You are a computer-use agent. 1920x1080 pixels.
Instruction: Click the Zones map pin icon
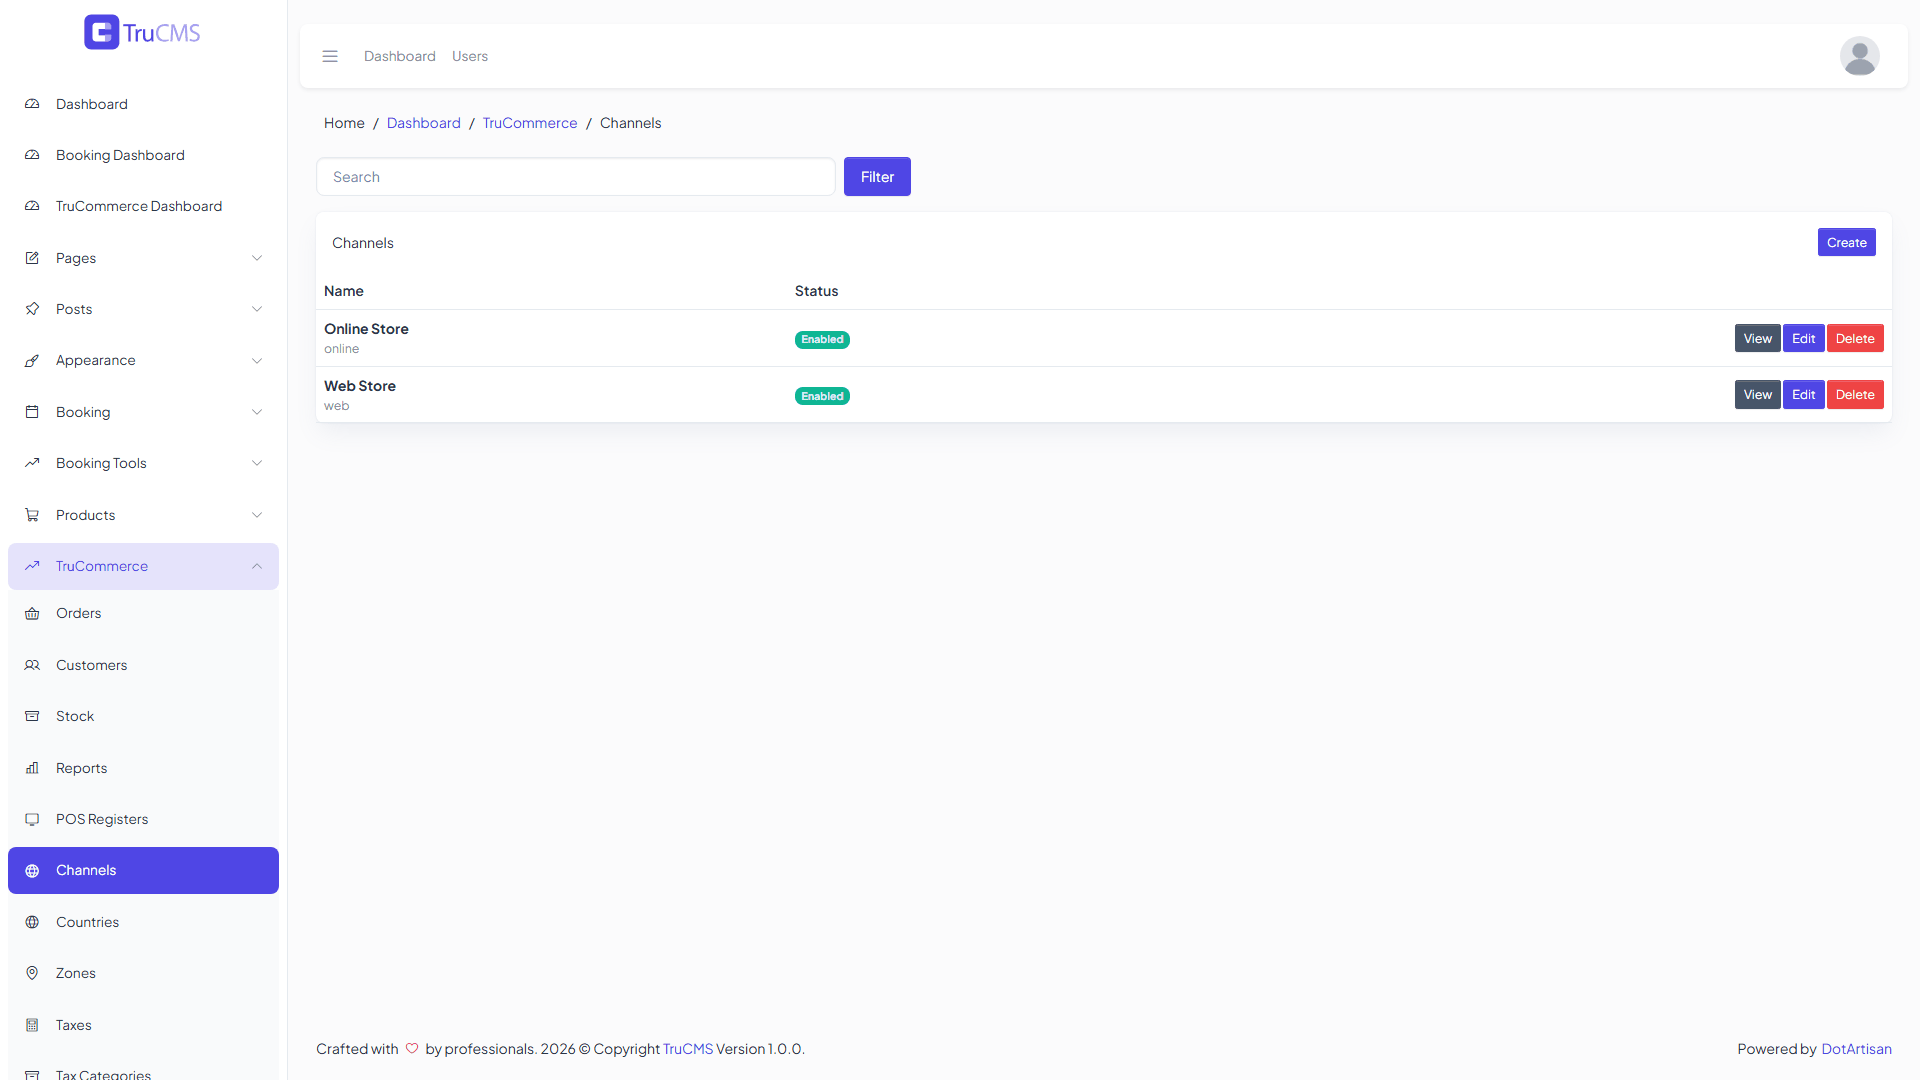point(32,973)
